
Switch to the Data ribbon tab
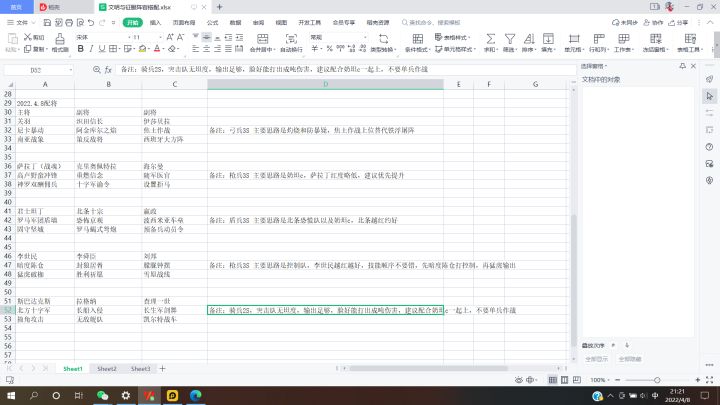tap(235, 22)
